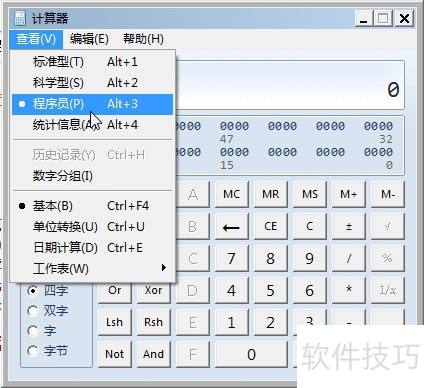Image resolution: width=424 pixels, height=388 pixels.
Task: Open the 查看(V) menu
Action: point(36,39)
